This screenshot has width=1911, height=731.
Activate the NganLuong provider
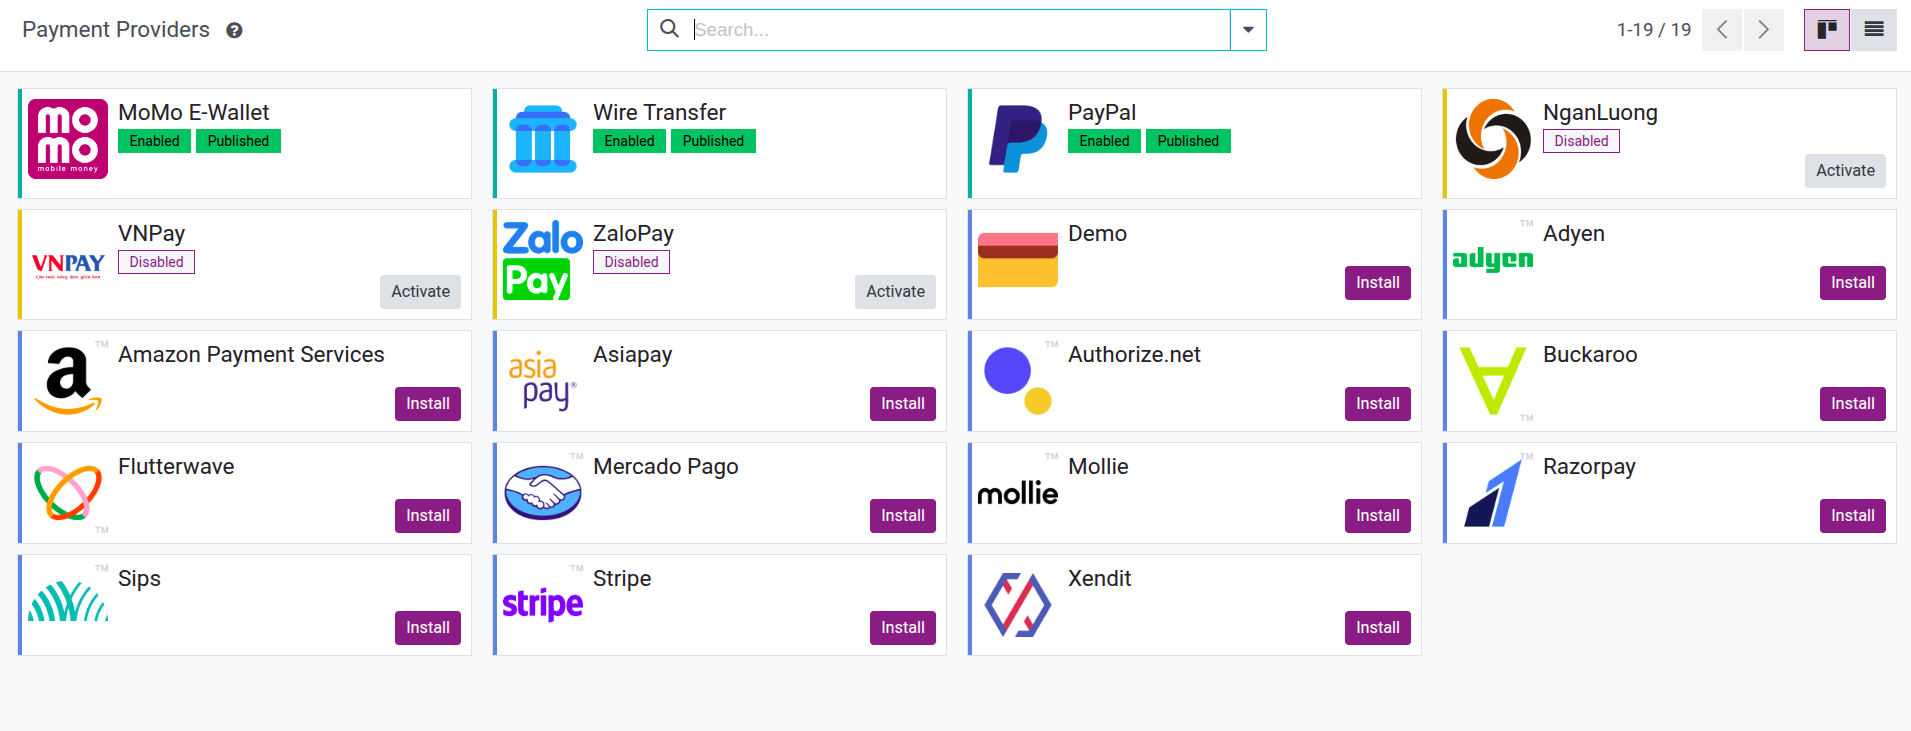coord(1845,171)
